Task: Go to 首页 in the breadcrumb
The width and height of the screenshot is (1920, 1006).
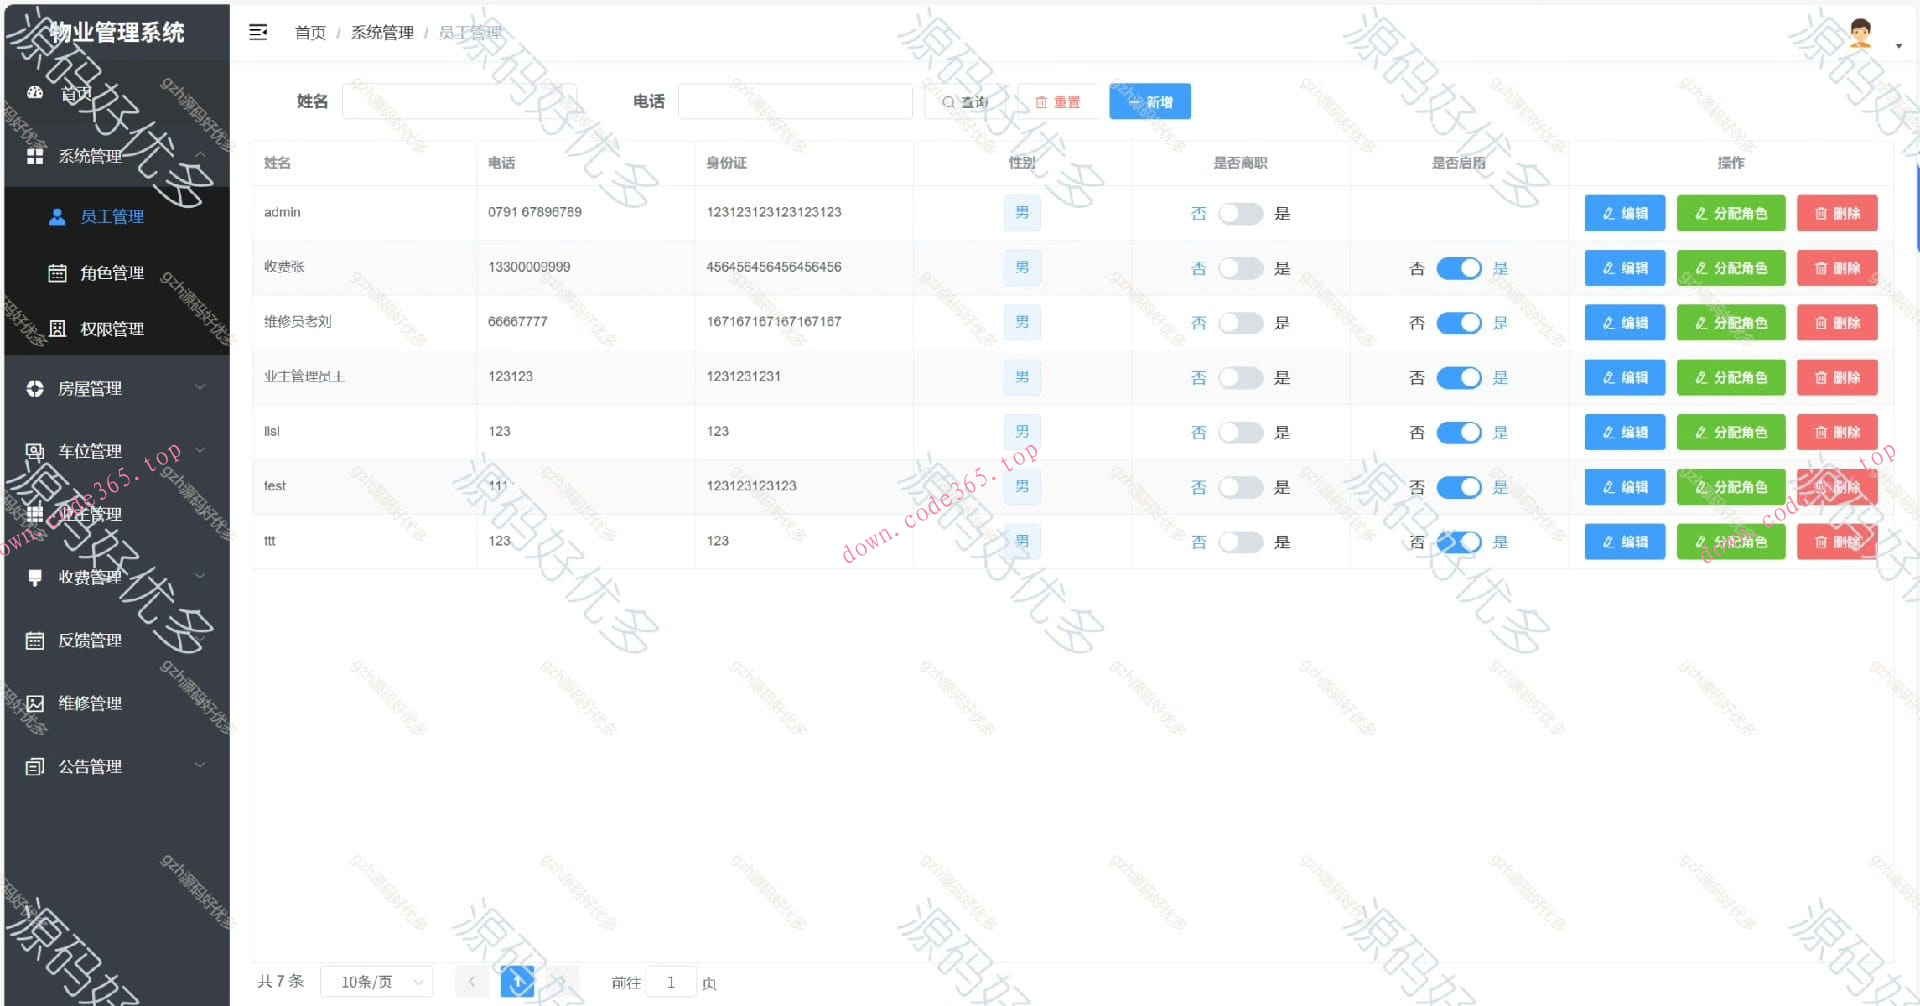Action: (x=310, y=33)
